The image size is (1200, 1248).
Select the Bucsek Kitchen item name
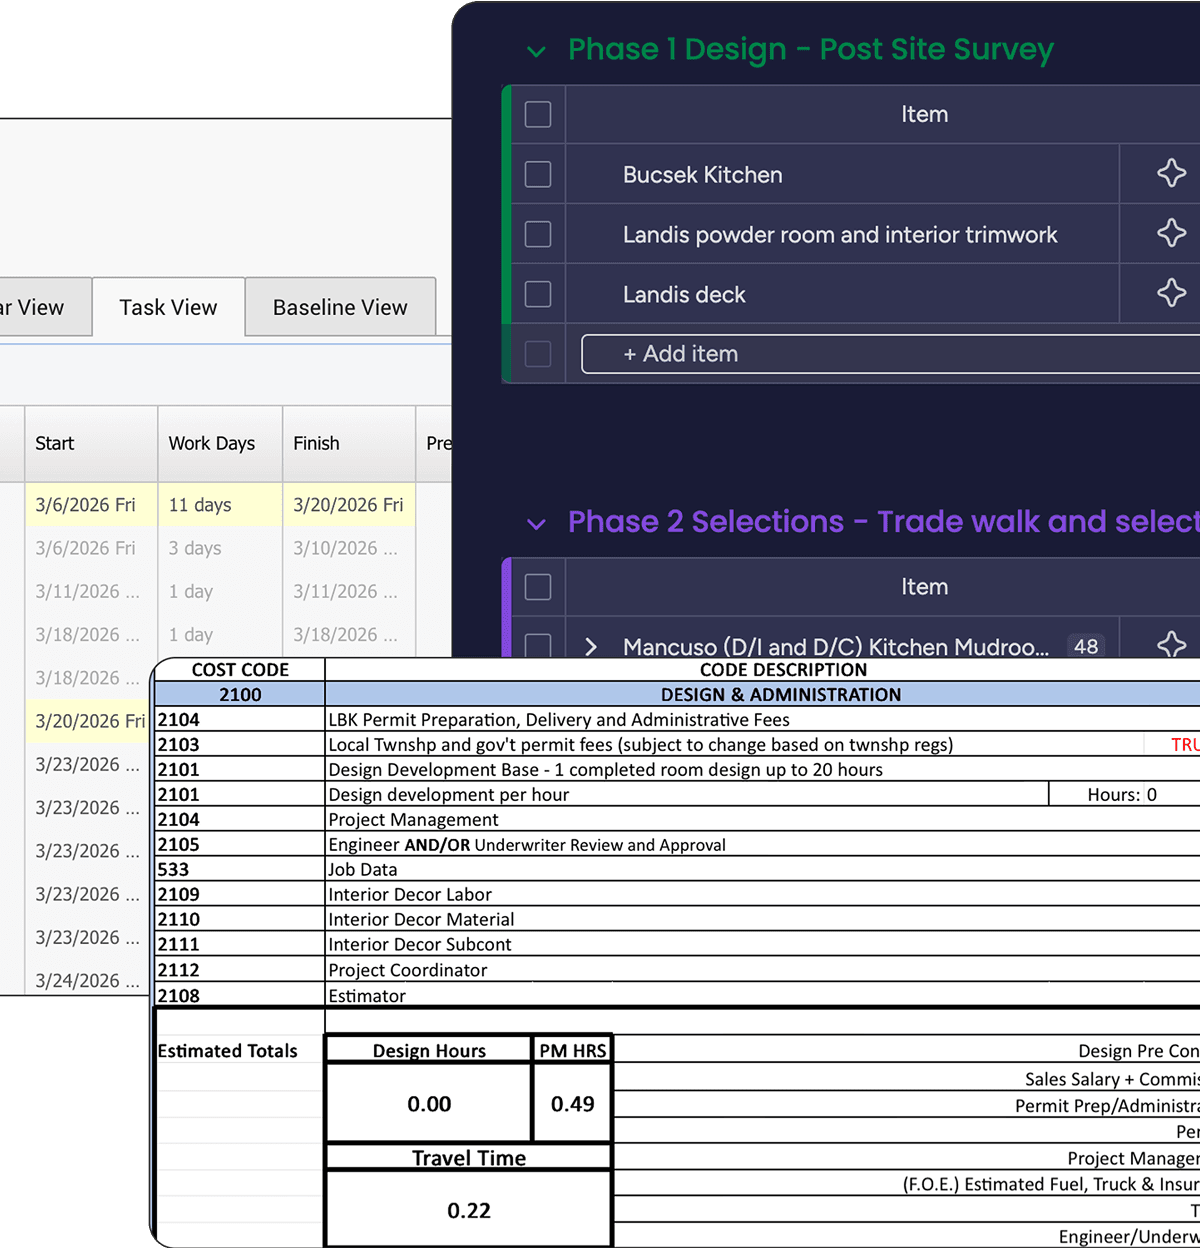click(x=703, y=174)
